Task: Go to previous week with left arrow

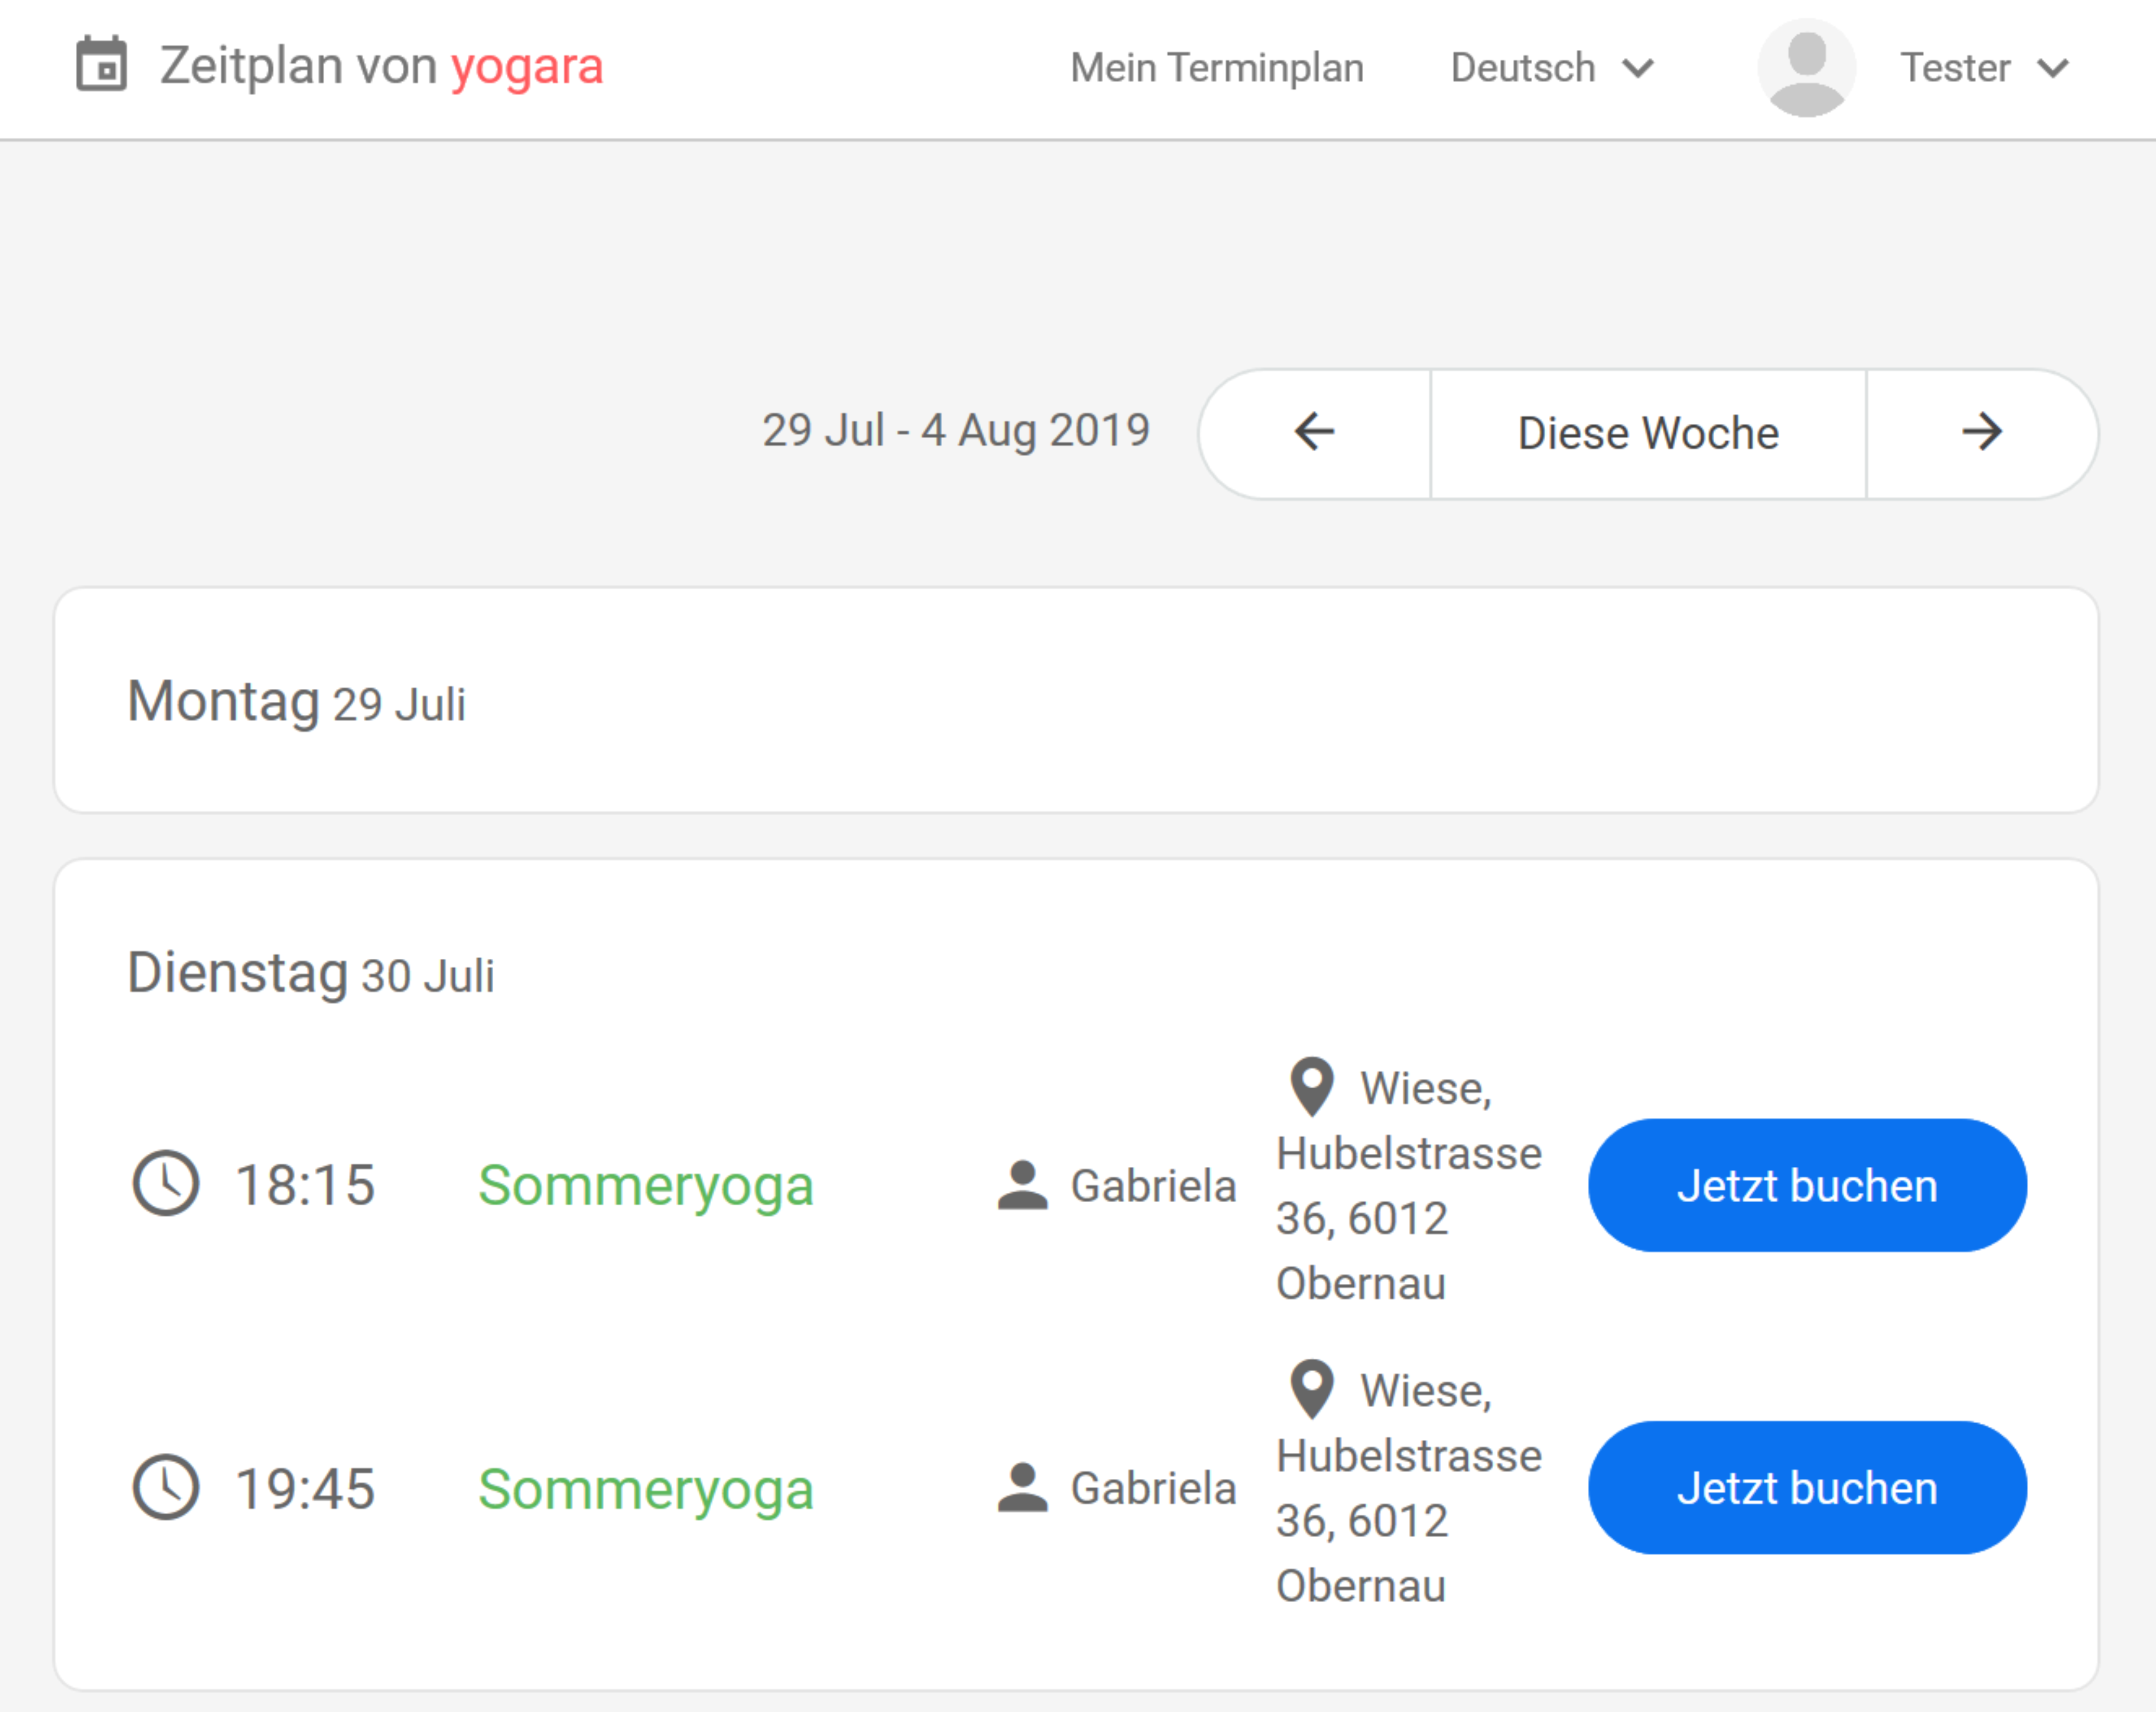Action: point(1314,433)
